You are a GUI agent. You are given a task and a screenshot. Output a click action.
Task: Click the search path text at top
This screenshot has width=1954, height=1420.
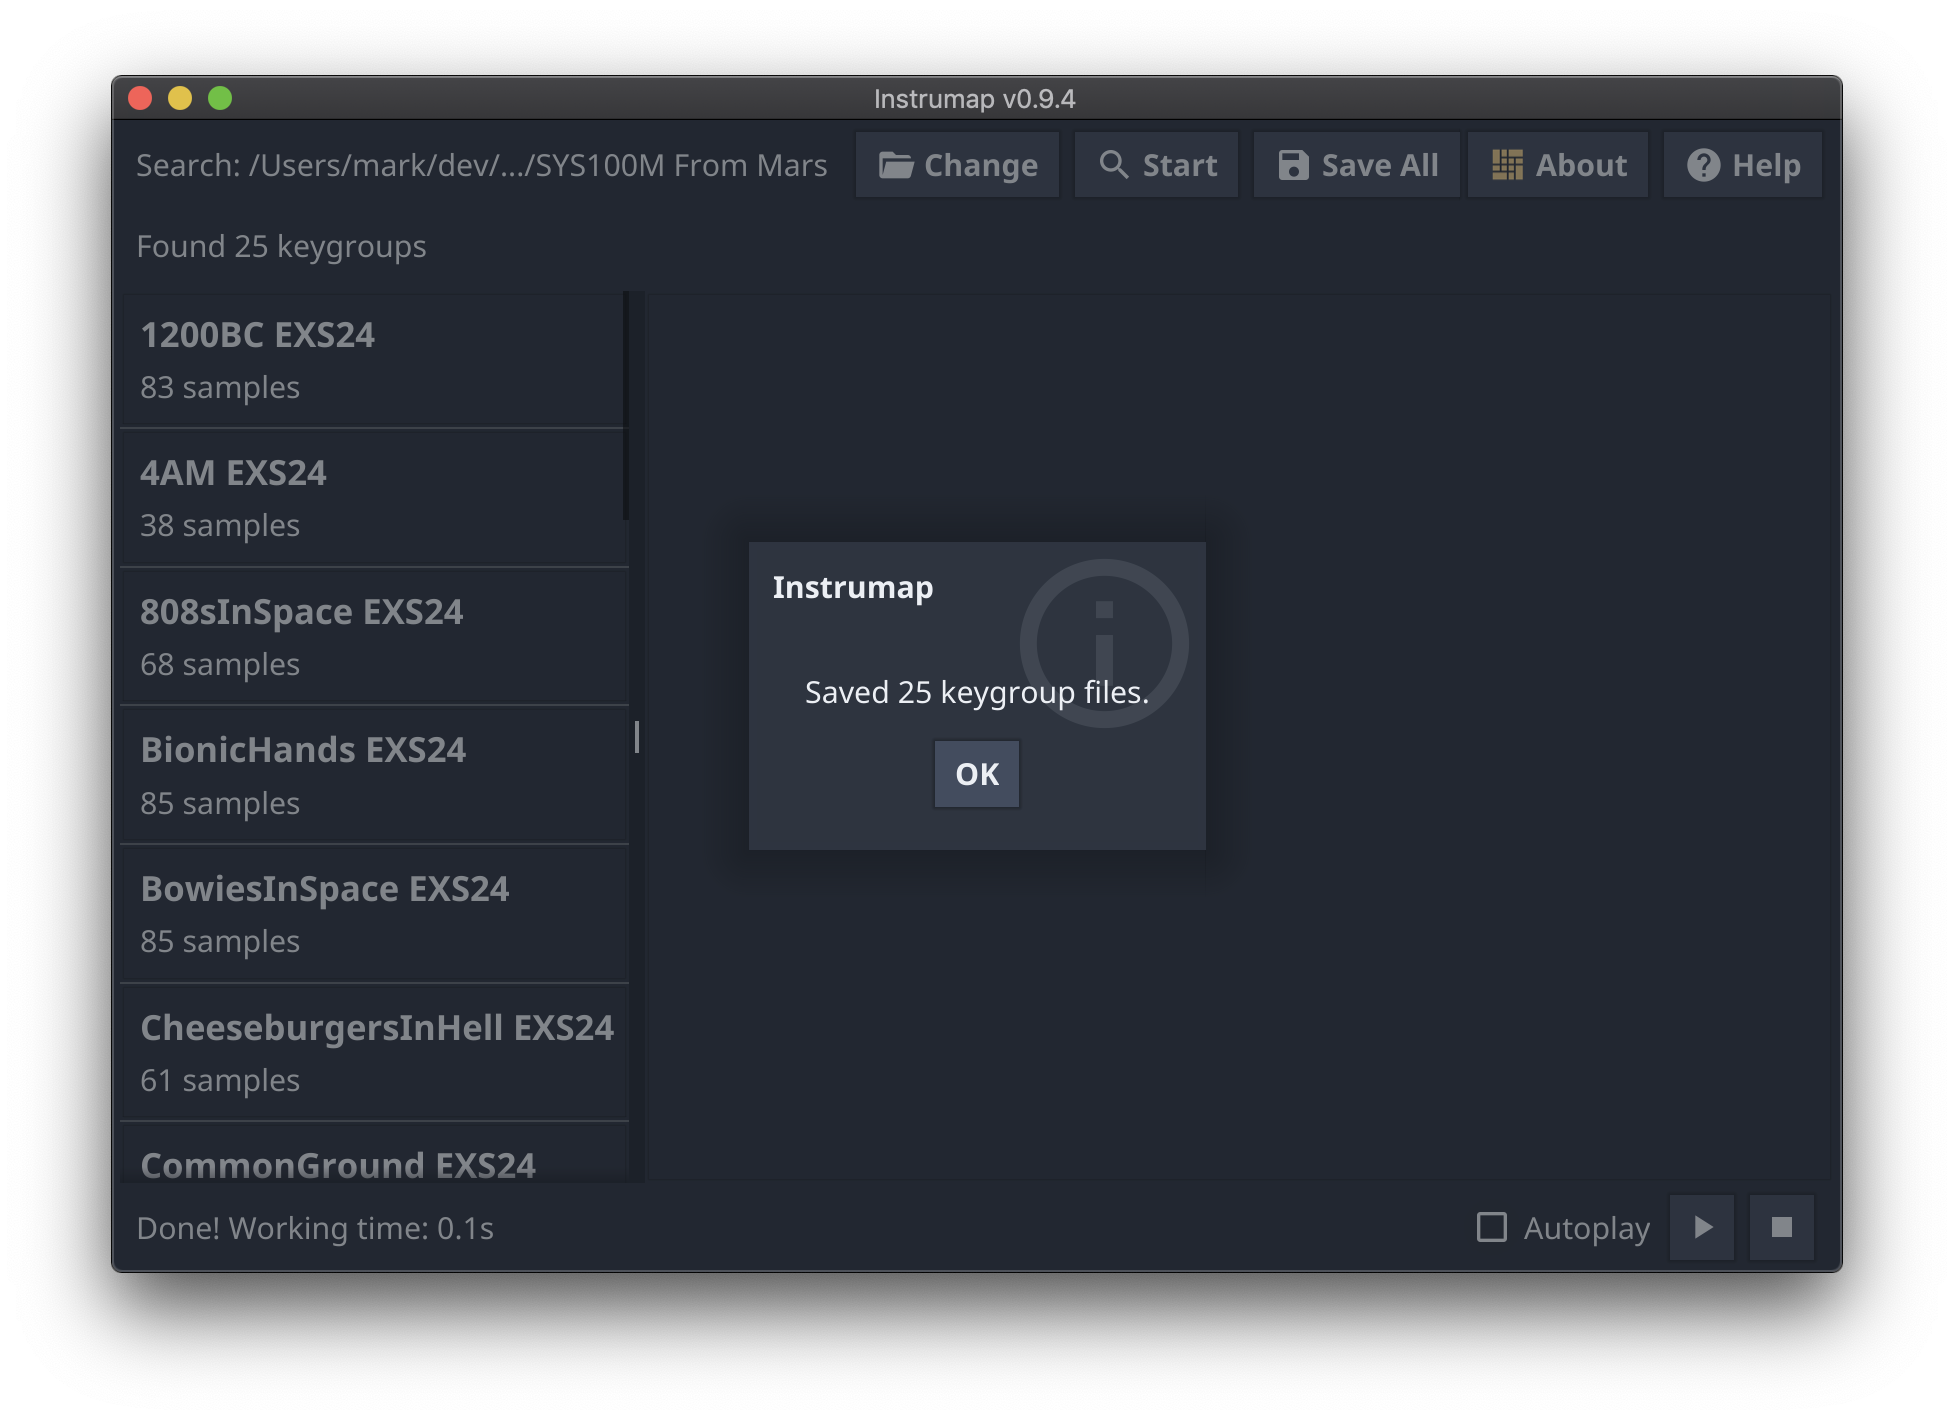[481, 165]
